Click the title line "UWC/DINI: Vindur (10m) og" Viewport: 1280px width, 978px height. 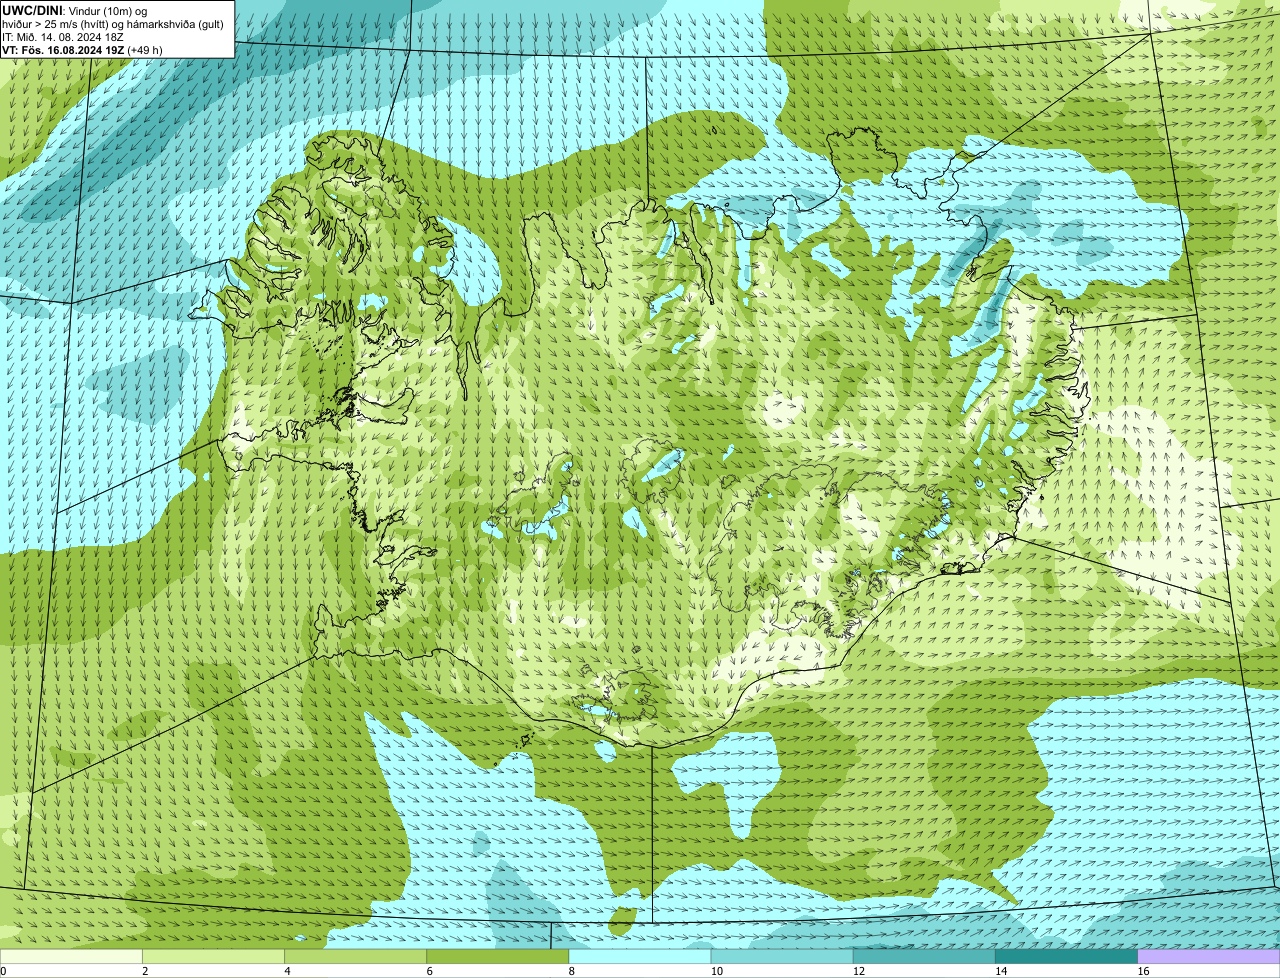point(75,10)
